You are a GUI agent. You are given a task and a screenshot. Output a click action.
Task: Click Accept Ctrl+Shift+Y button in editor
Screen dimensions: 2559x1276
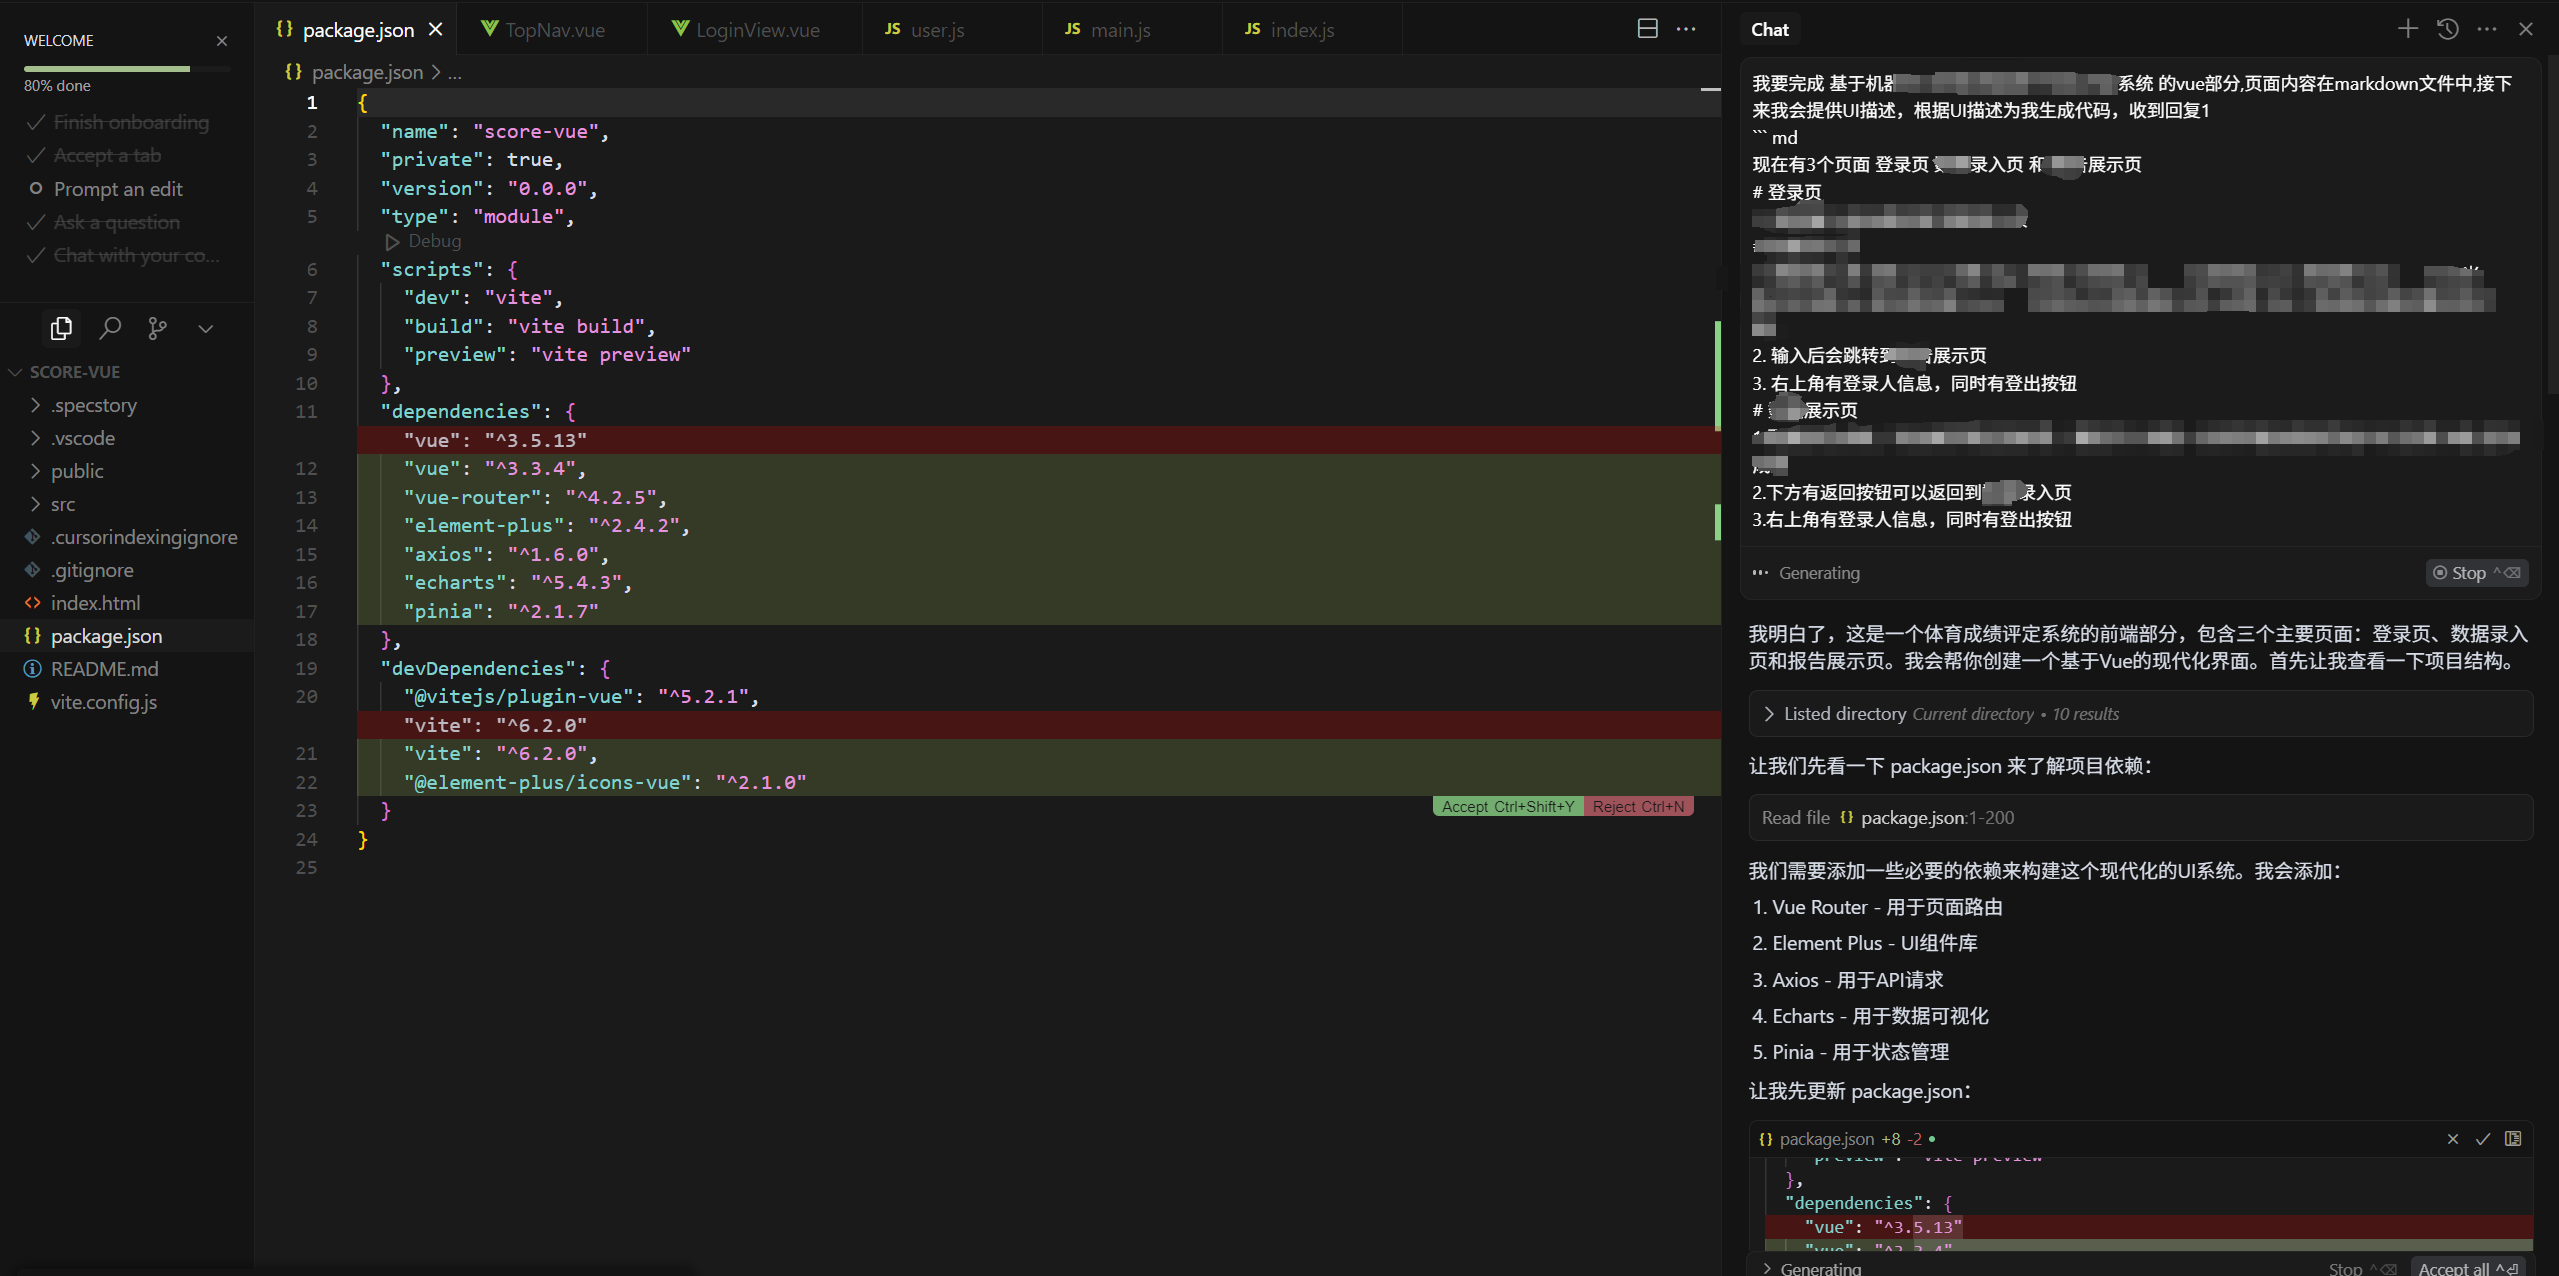tap(1507, 807)
